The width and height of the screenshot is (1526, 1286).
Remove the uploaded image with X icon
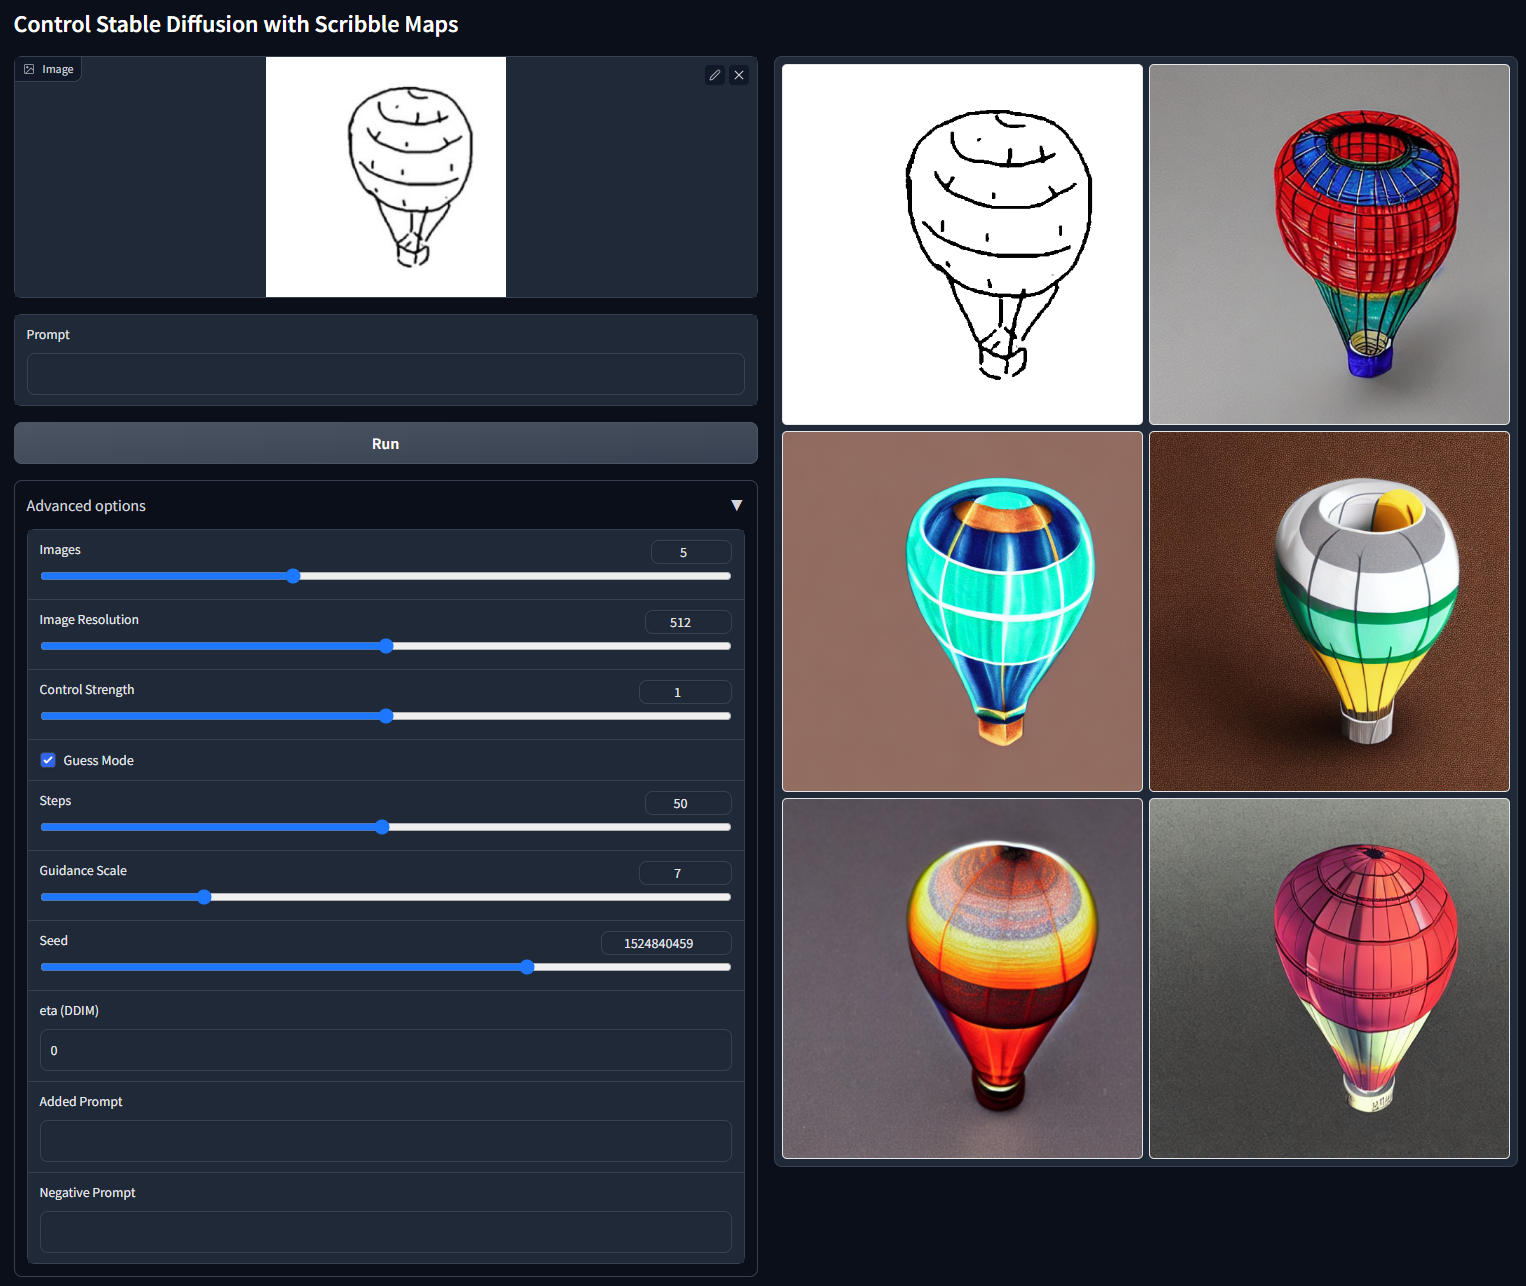(739, 75)
